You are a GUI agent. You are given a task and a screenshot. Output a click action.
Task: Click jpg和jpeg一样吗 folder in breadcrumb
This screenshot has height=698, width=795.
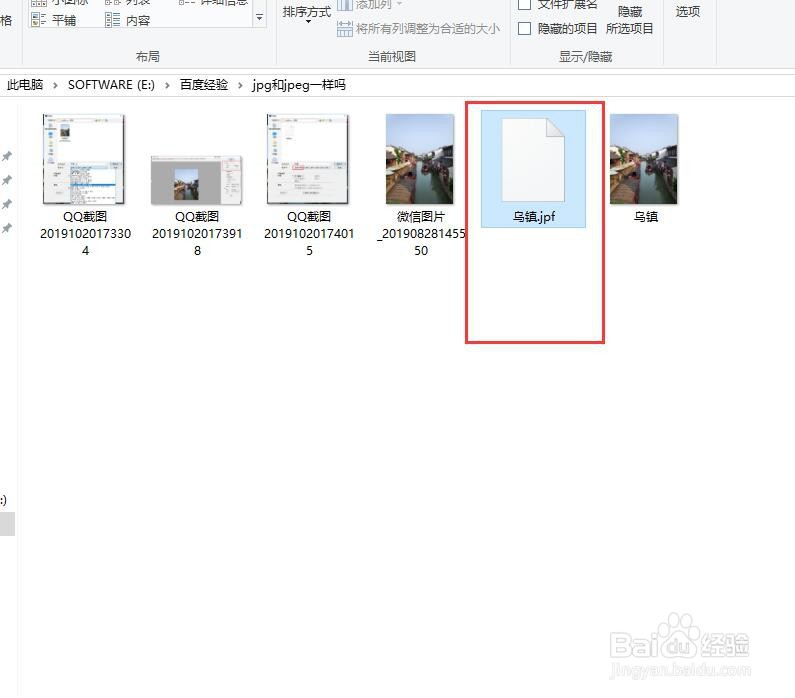click(x=299, y=85)
